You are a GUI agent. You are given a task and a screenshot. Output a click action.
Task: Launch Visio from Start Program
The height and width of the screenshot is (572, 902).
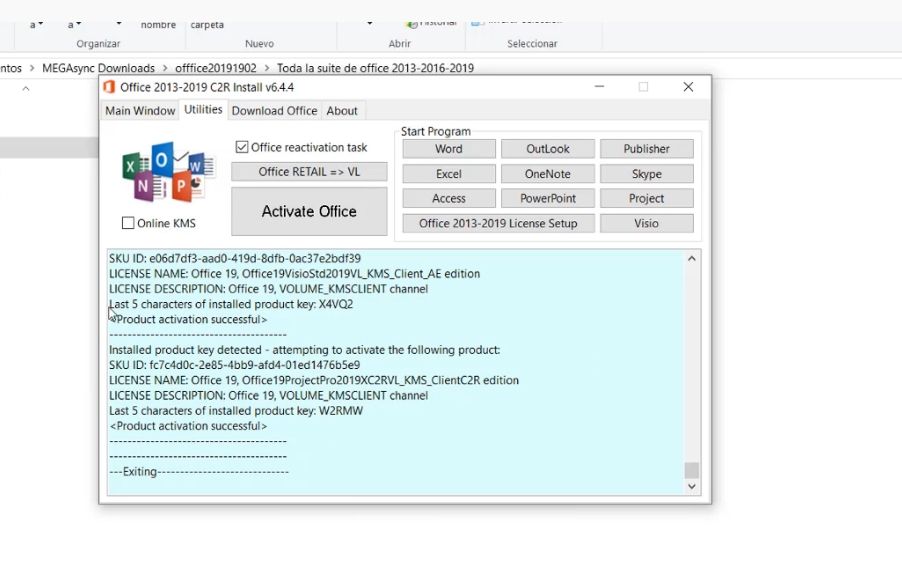(x=647, y=223)
